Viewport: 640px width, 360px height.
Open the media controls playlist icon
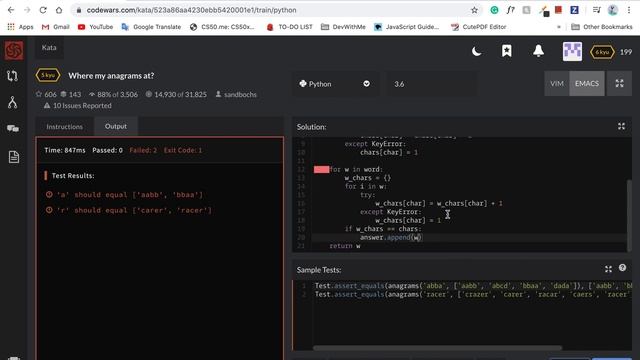pyautogui.click(x=596, y=10)
